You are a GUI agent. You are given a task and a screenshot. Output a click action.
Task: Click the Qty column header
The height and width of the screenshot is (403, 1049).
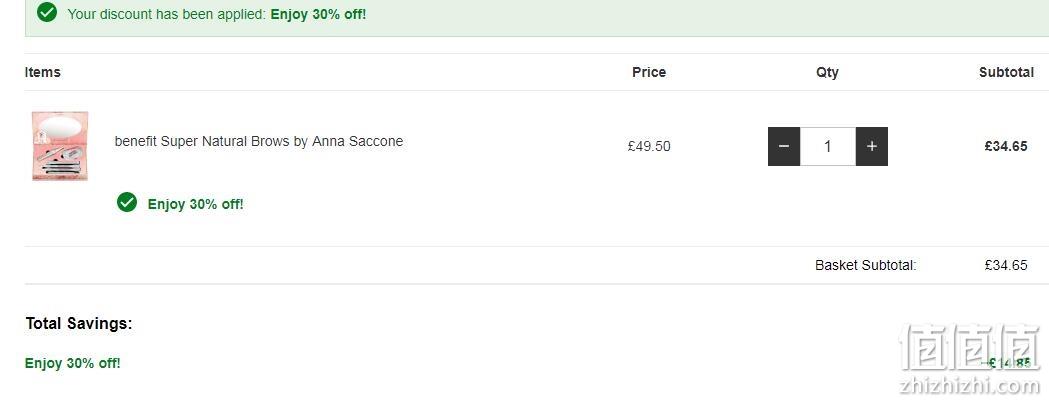point(828,72)
